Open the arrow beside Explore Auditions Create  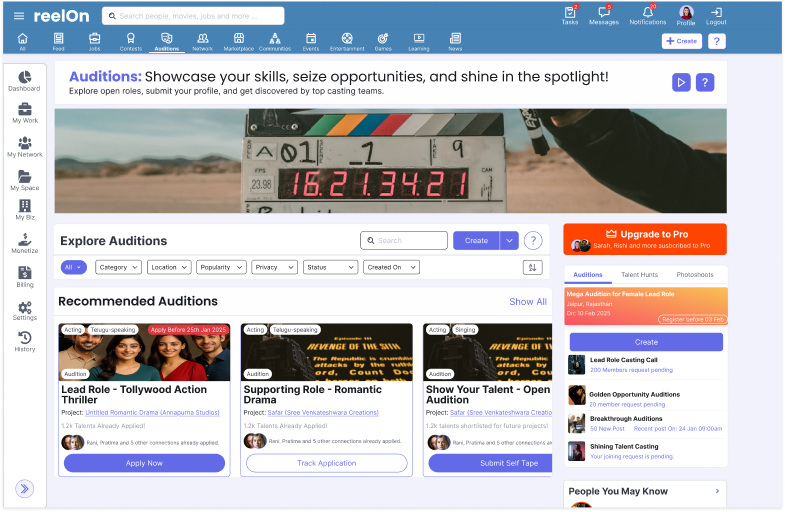coord(509,240)
